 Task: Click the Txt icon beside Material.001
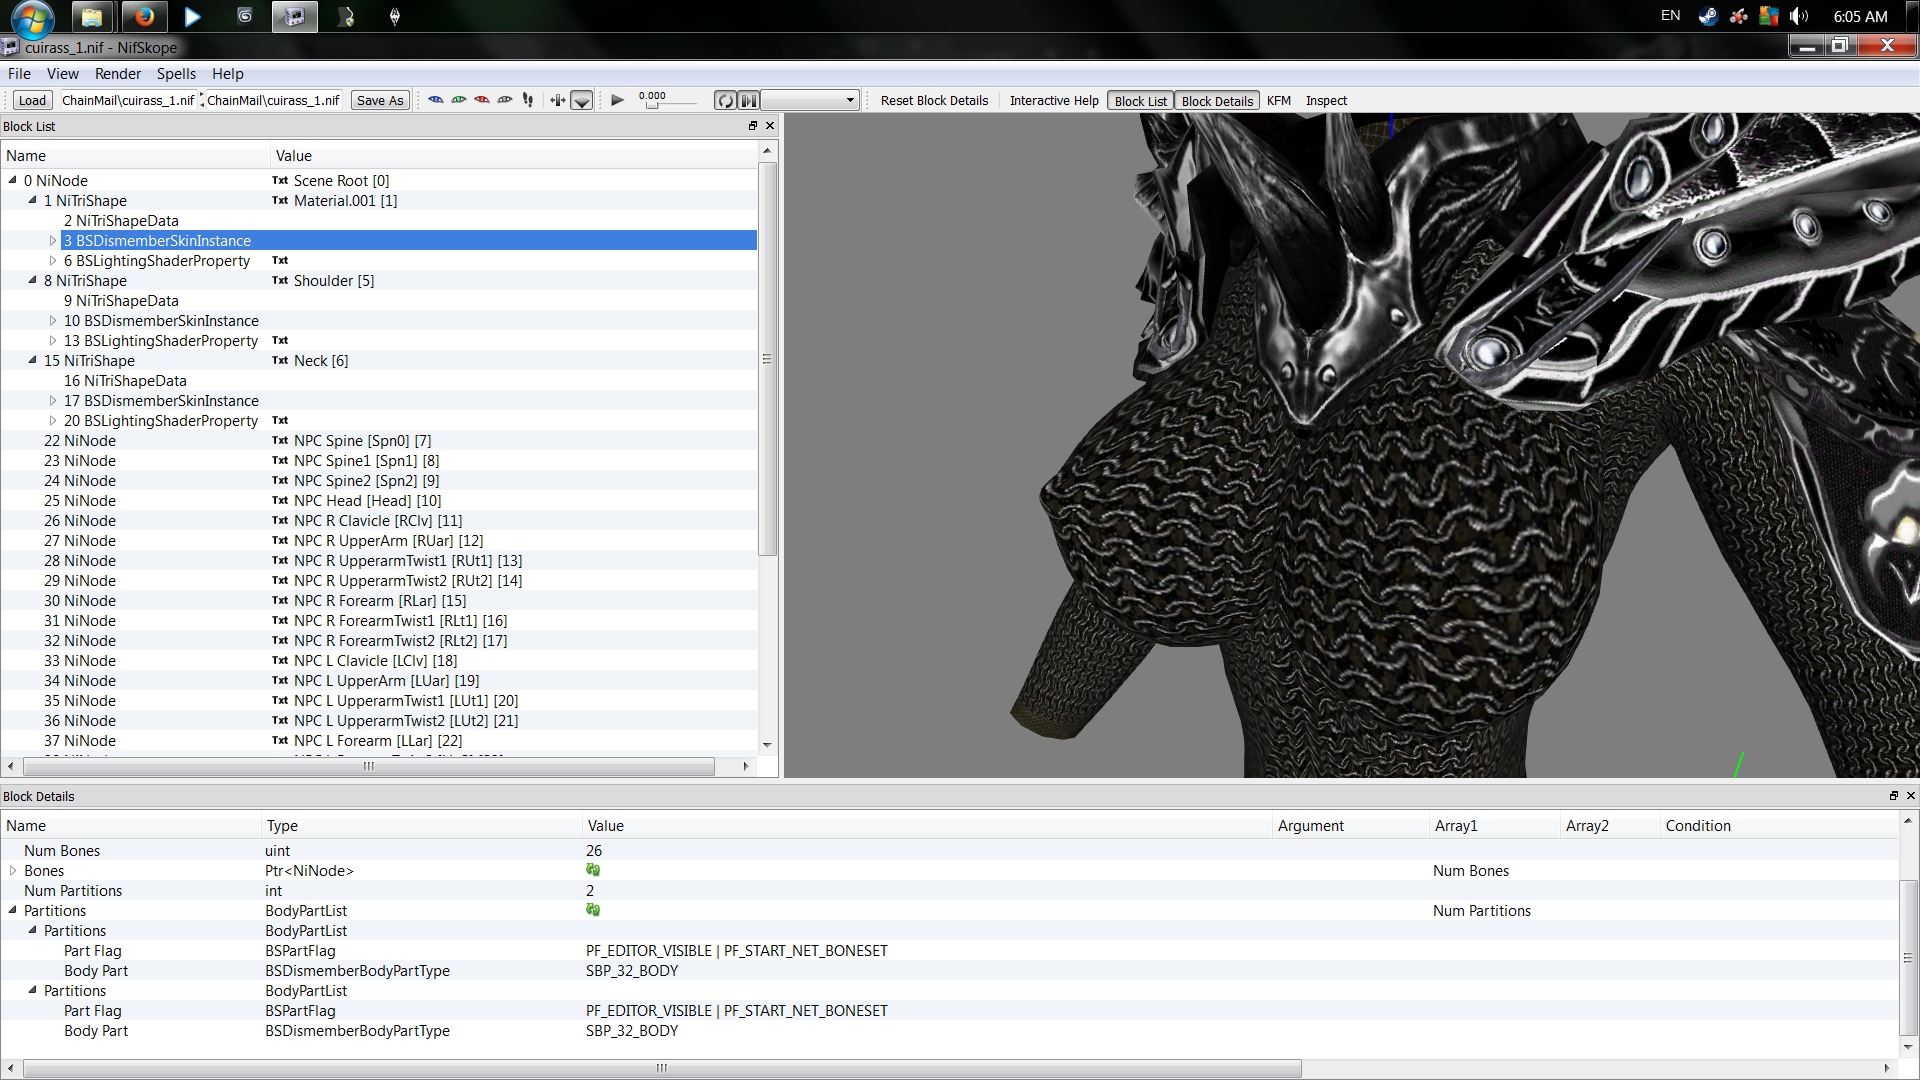click(x=280, y=201)
